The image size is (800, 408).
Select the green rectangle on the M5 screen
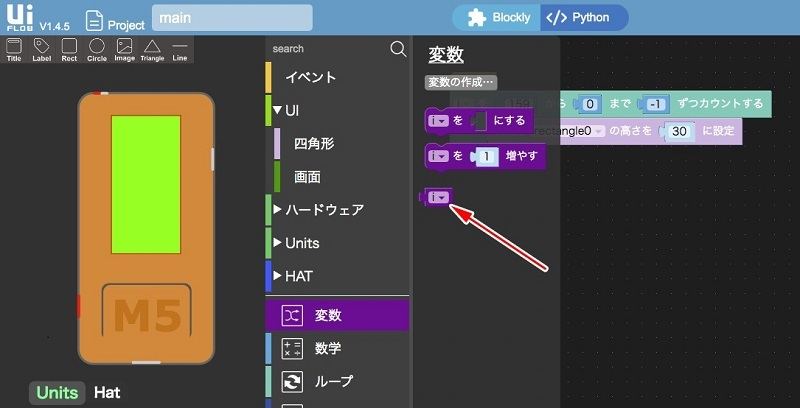coord(146,184)
